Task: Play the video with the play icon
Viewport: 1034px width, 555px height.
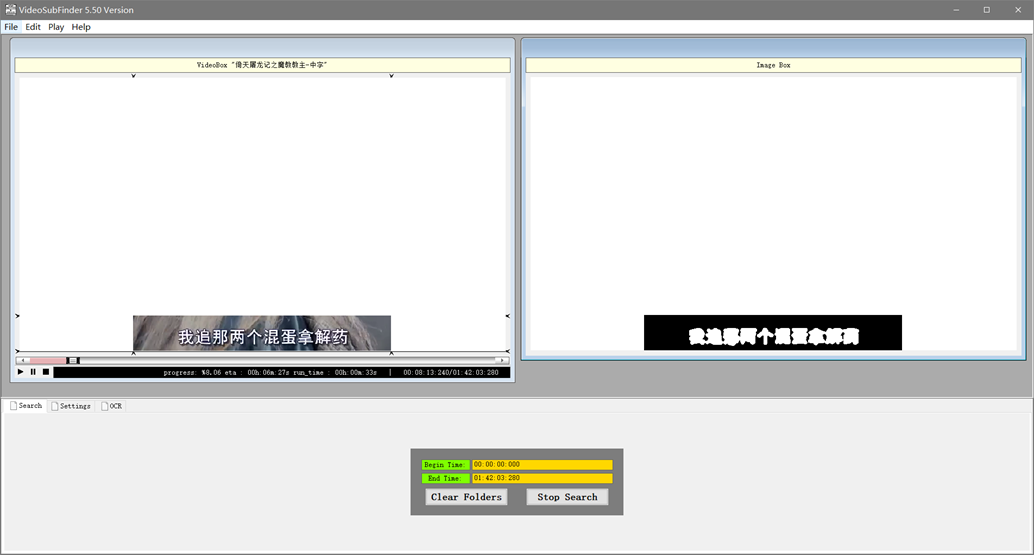Action: point(20,372)
